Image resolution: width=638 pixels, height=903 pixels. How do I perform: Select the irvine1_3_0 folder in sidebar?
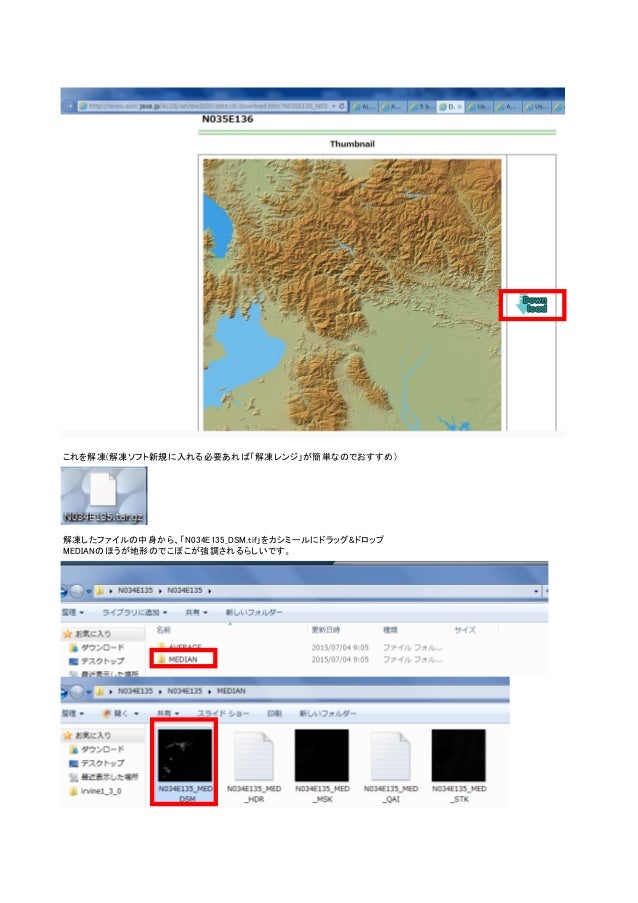point(95,791)
